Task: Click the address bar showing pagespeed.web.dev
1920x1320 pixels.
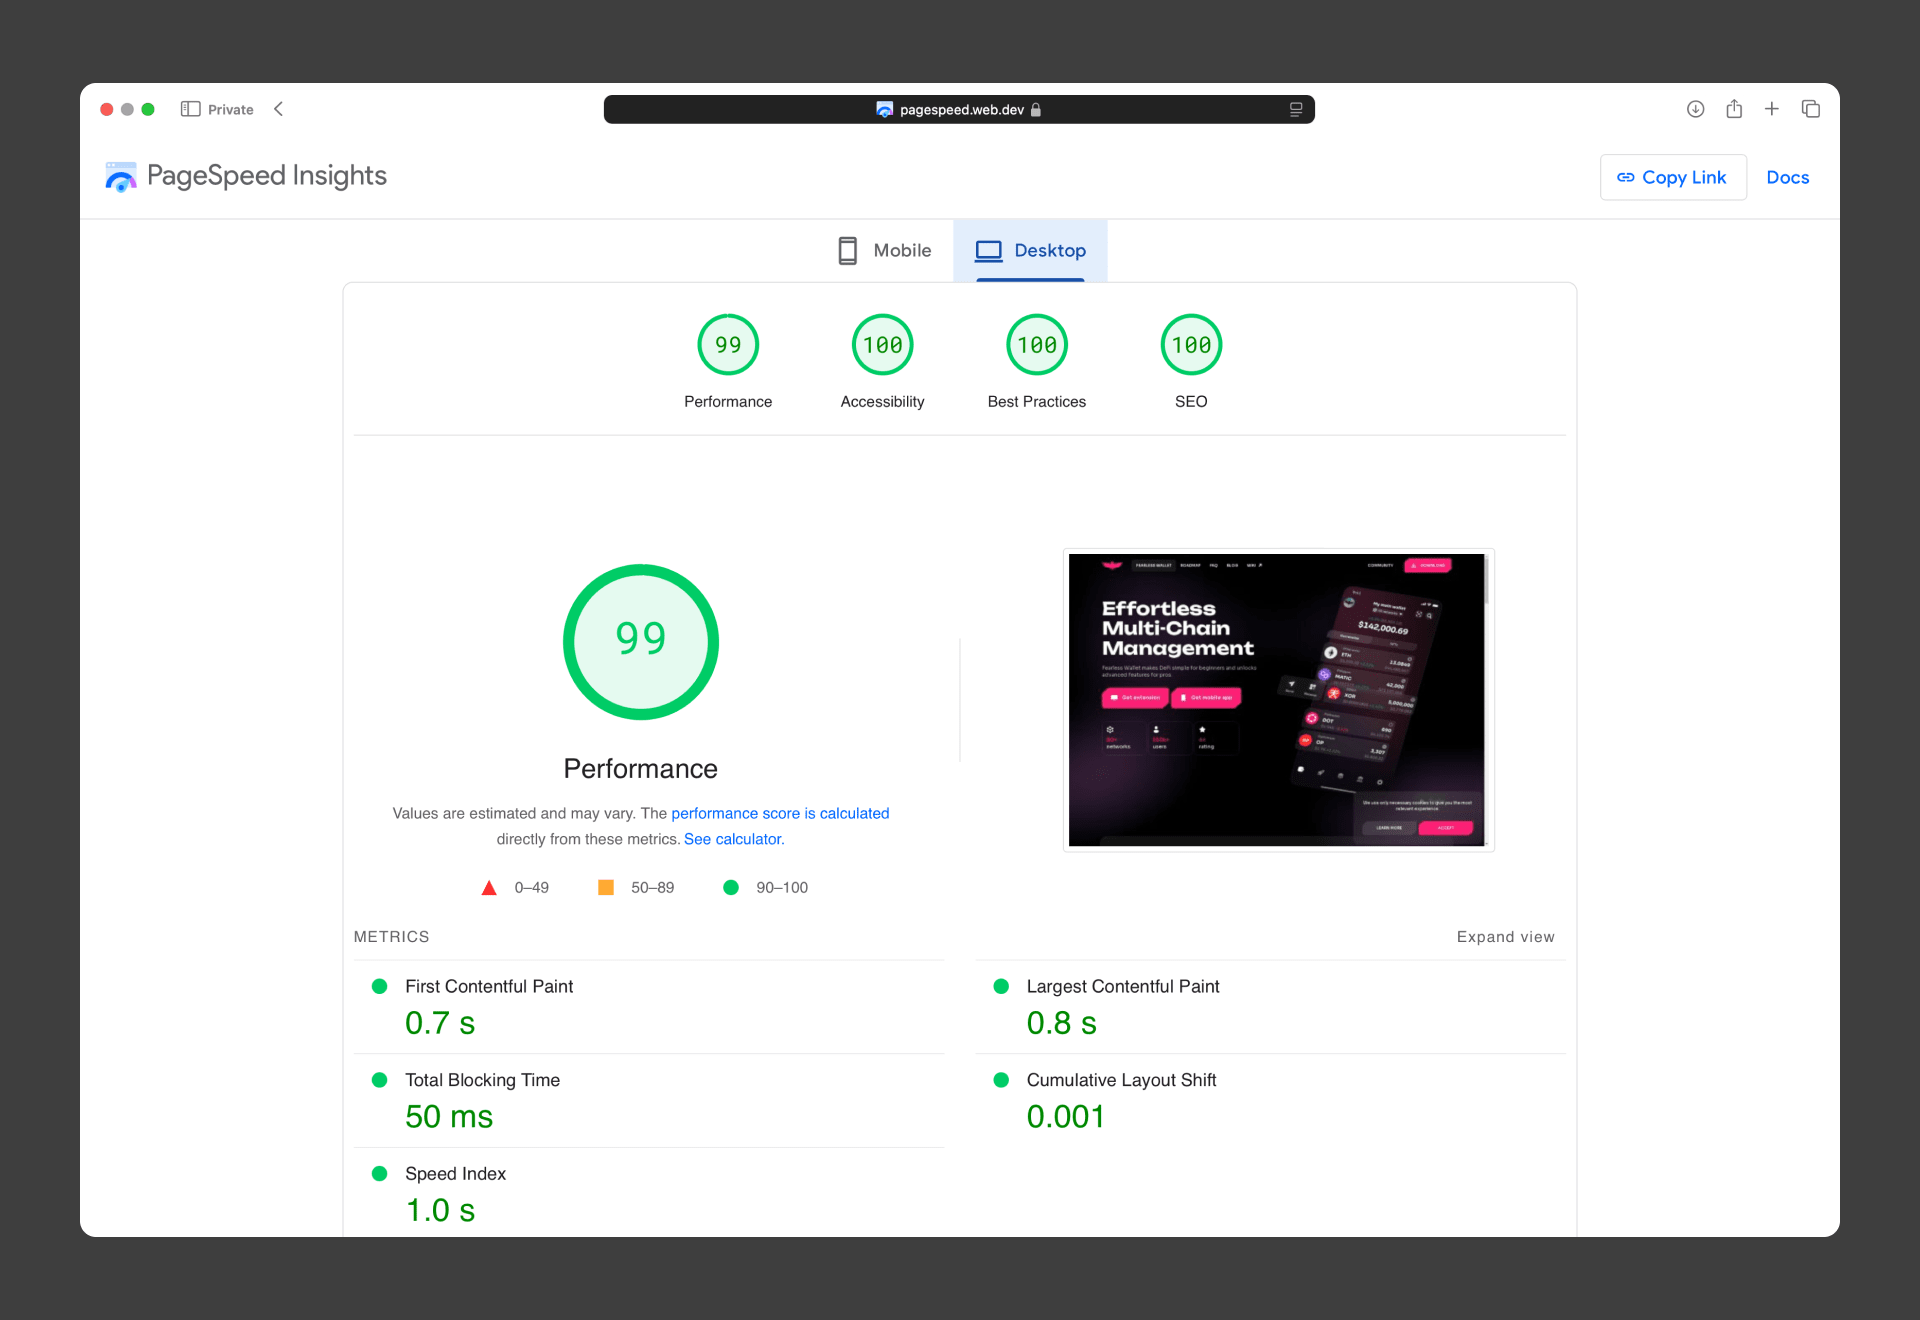Action: [959, 109]
